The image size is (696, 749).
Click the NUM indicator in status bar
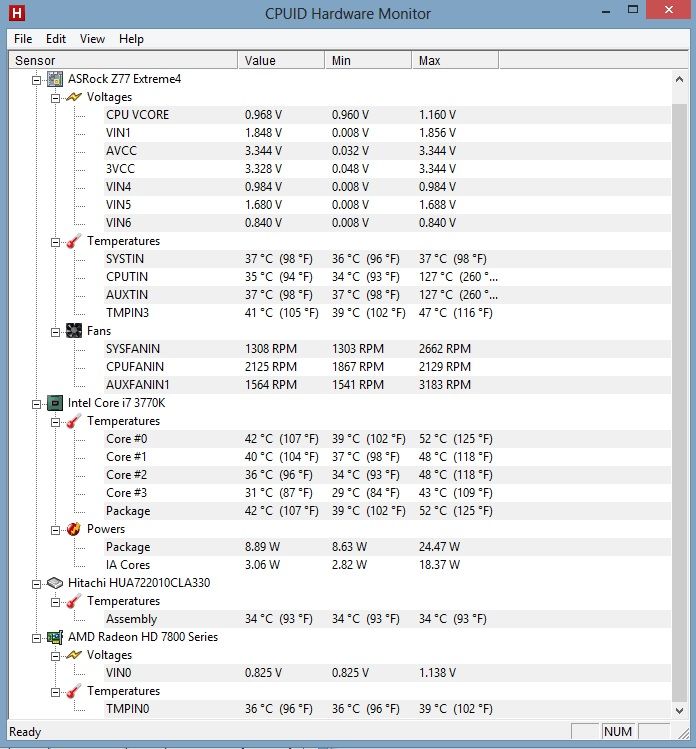(618, 732)
